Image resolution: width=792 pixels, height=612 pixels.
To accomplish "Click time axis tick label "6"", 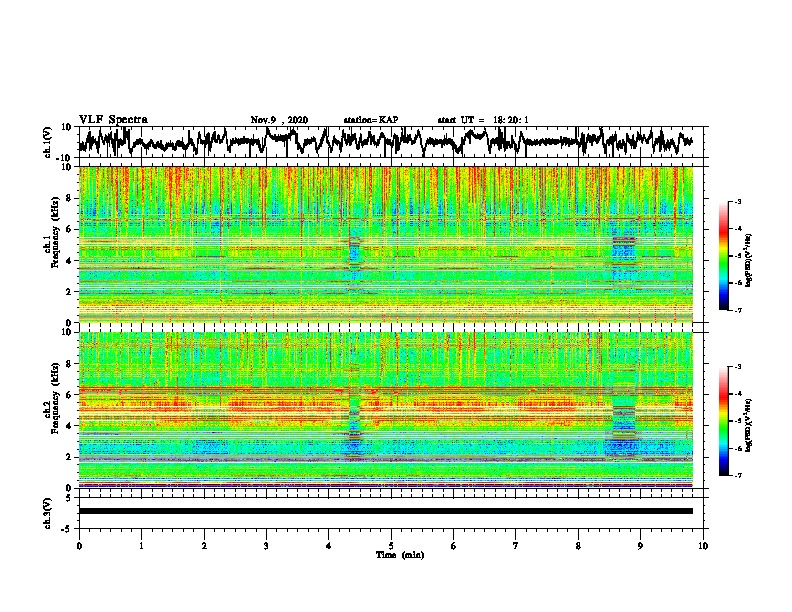I will coord(454,546).
